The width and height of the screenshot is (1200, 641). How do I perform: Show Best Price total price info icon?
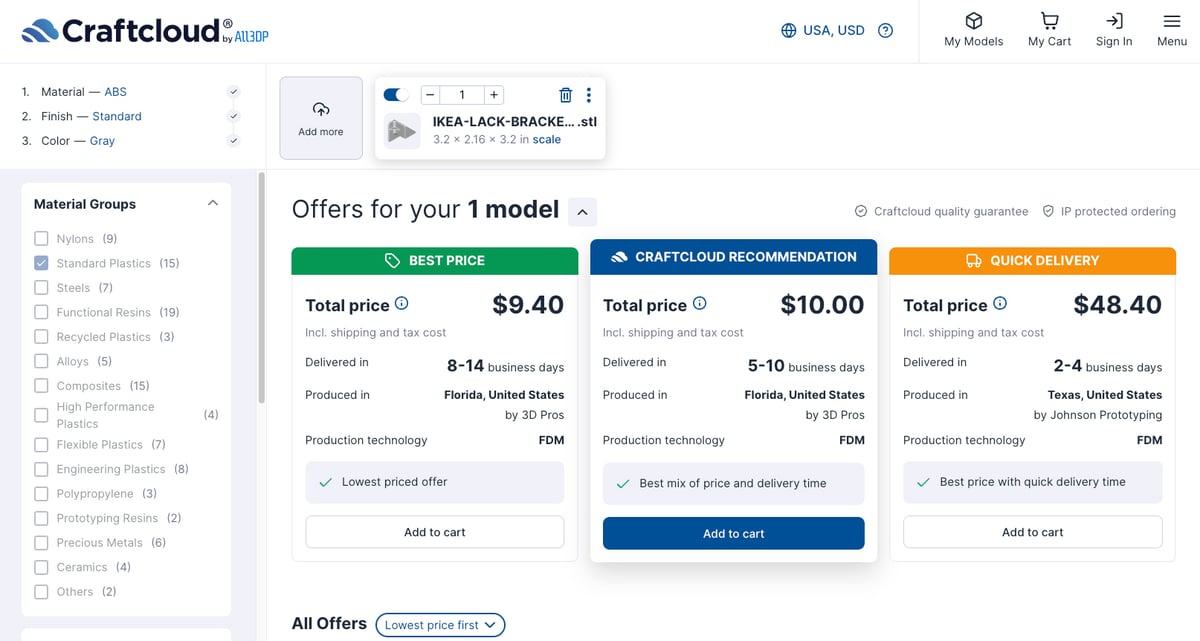(401, 304)
